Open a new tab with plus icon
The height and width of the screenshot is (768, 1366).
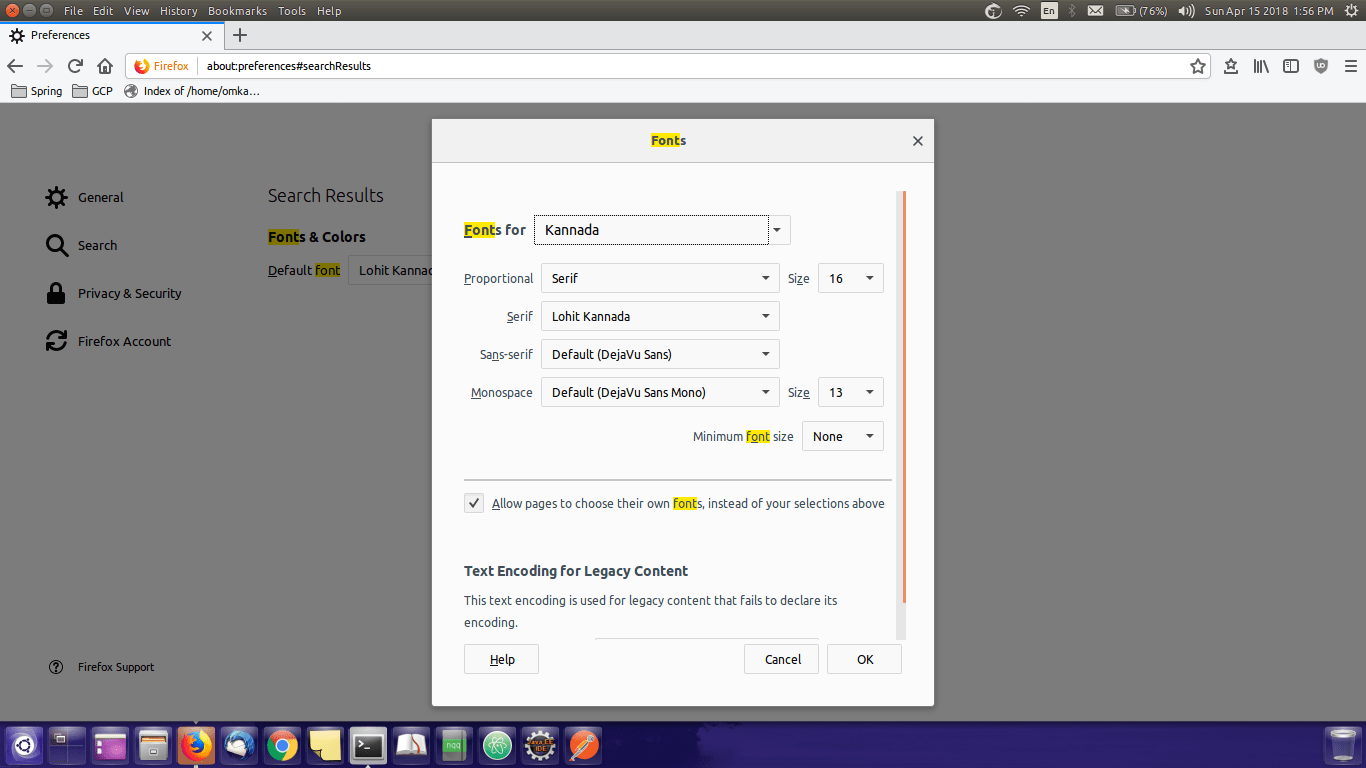239,35
